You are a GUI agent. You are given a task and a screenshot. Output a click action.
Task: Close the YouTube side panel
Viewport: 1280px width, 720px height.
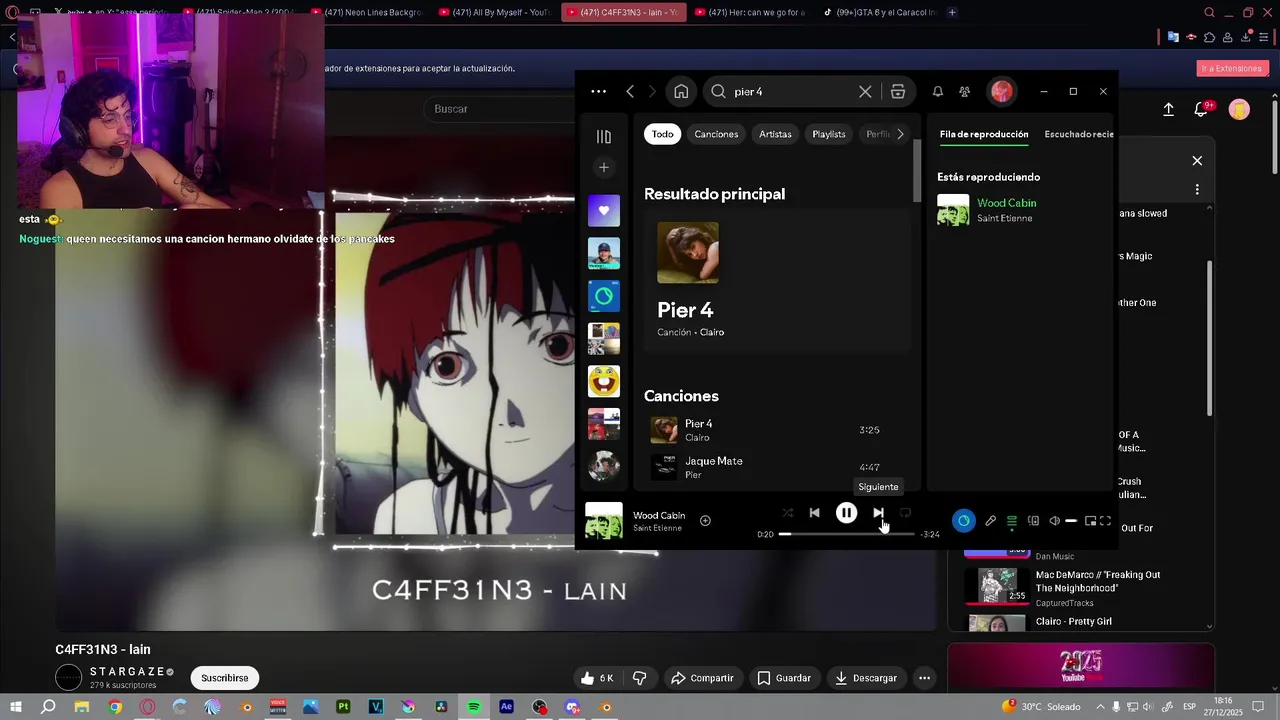pos(1197,161)
